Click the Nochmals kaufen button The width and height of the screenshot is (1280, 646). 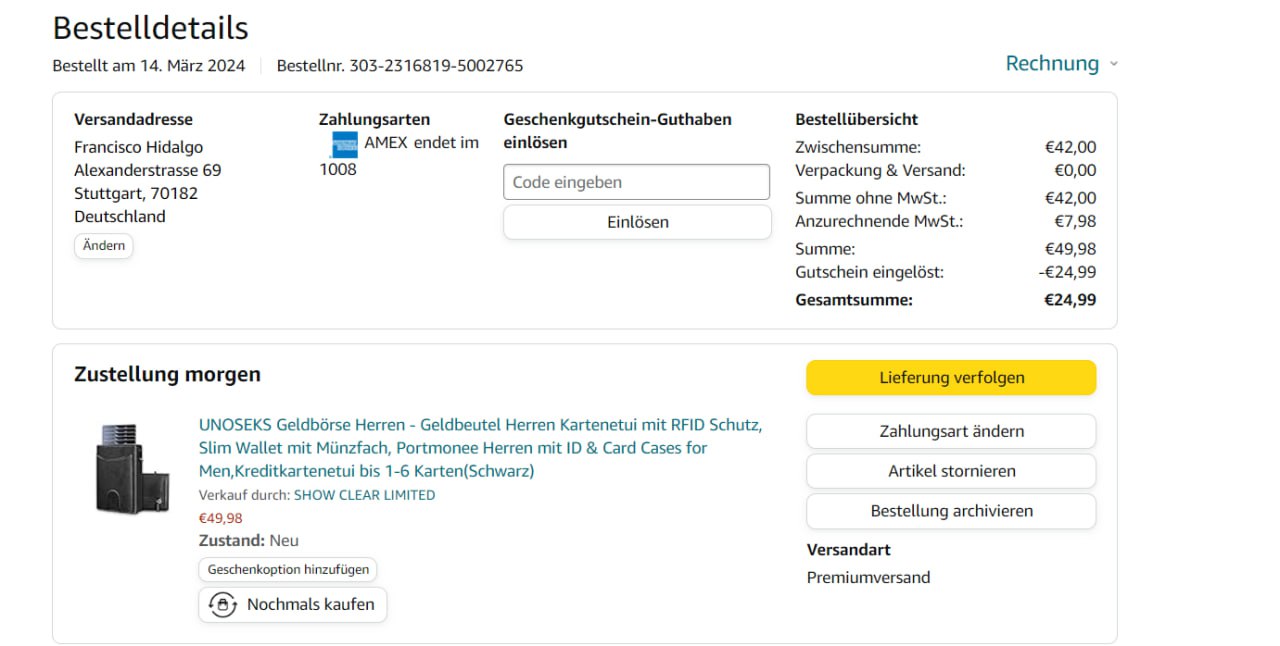pos(293,604)
